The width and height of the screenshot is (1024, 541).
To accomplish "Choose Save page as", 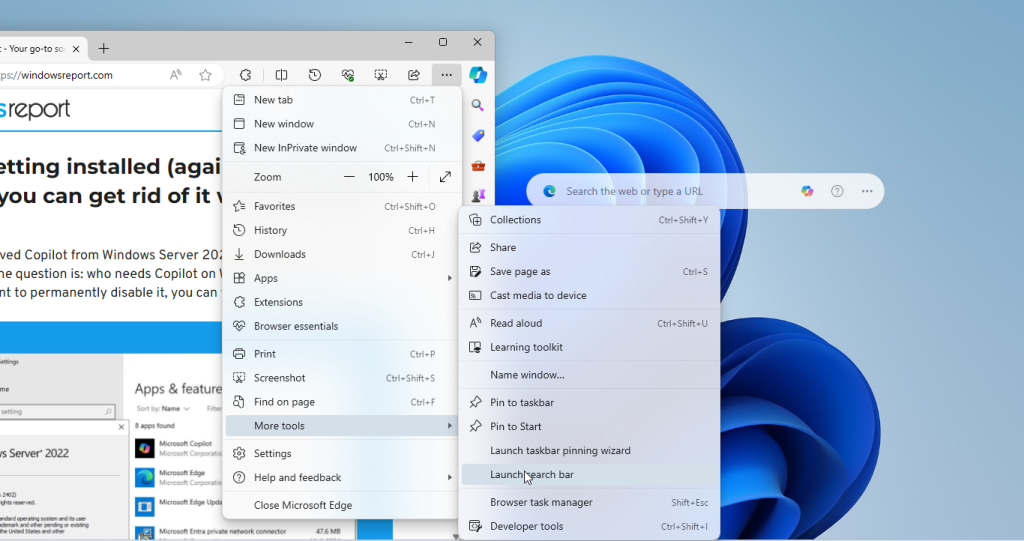I will click(590, 272).
